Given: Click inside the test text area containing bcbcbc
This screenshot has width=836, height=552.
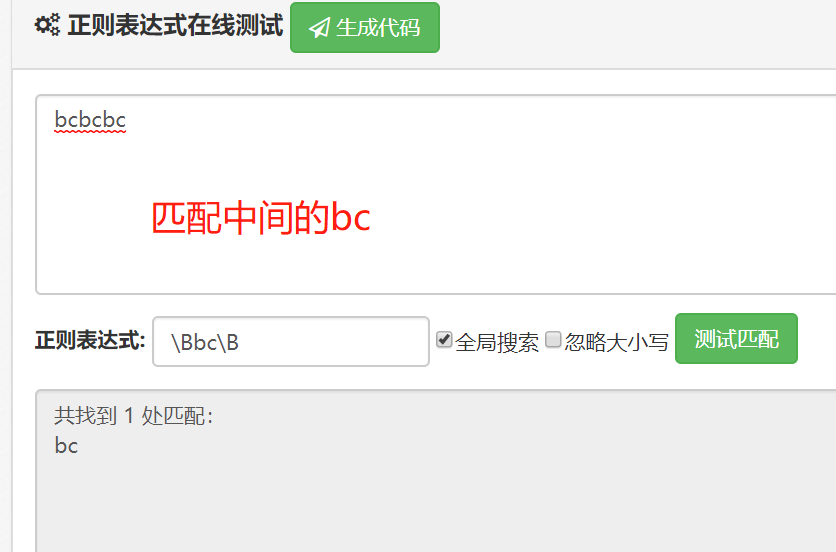Looking at the screenshot, I should 436,194.
